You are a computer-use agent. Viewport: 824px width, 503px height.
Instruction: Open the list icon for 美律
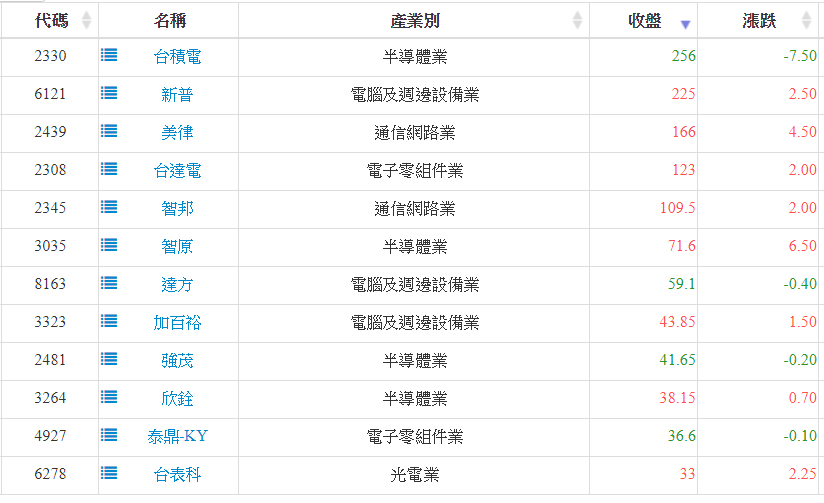point(109,132)
